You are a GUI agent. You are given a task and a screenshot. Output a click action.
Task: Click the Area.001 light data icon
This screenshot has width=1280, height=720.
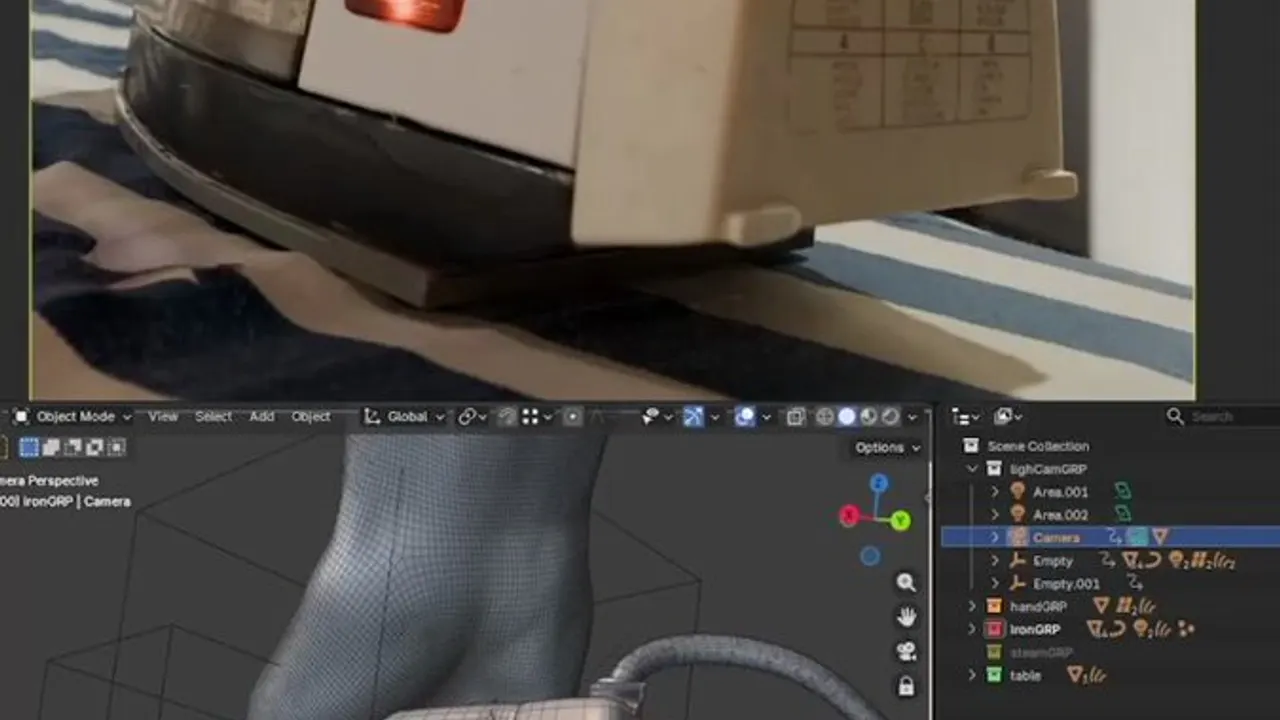pyautogui.click(x=1122, y=492)
